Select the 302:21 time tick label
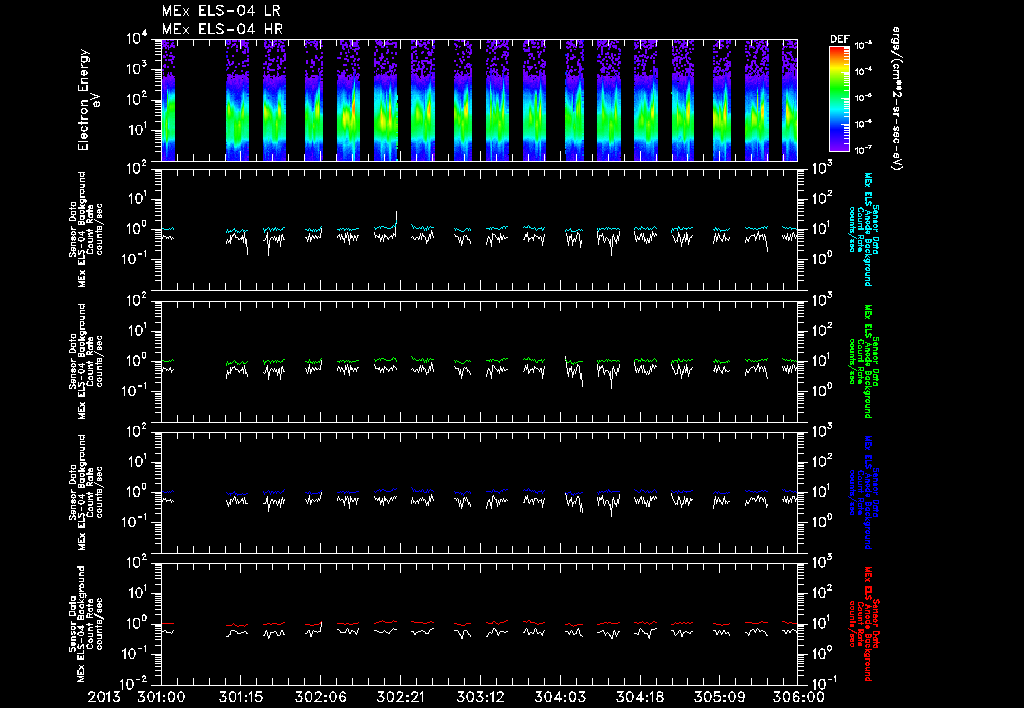Image resolution: width=1024 pixels, height=708 pixels. (400, 698)
